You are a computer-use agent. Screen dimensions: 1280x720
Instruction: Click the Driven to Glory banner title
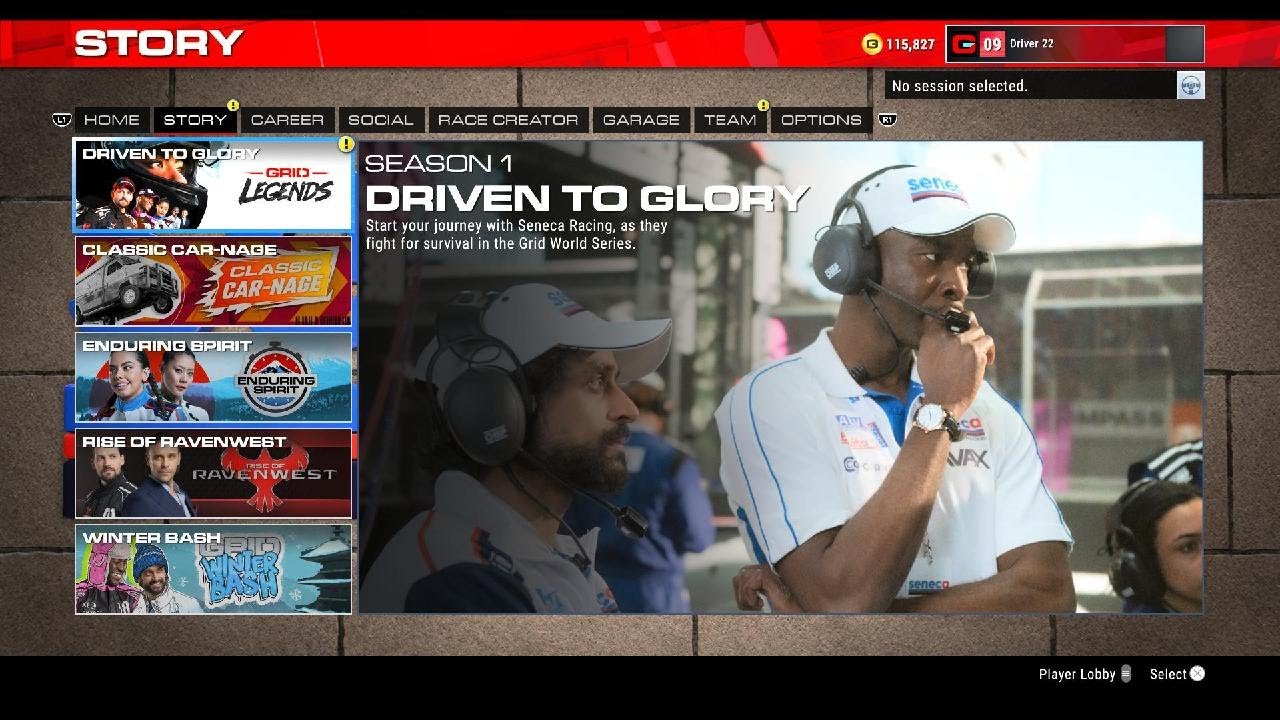pos(586,197)
